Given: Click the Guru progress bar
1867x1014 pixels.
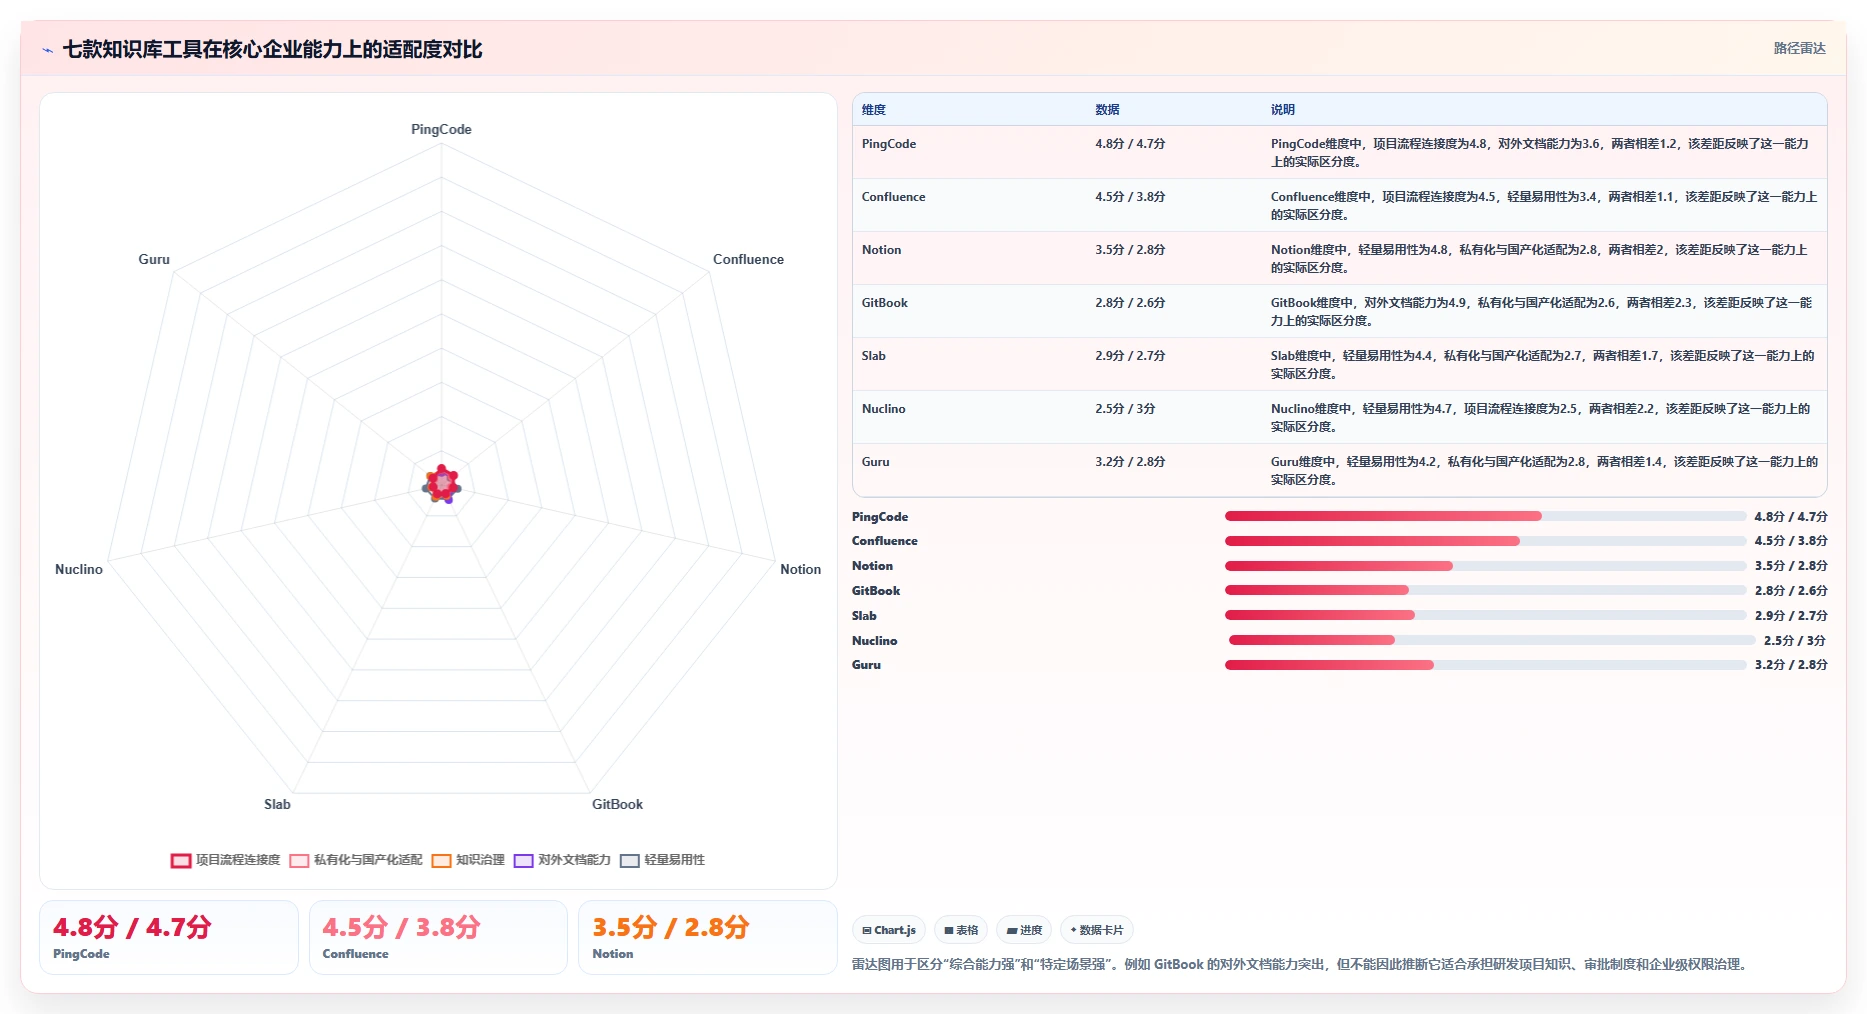Looking at the screenshot, I should click(x=1485, y=665).
